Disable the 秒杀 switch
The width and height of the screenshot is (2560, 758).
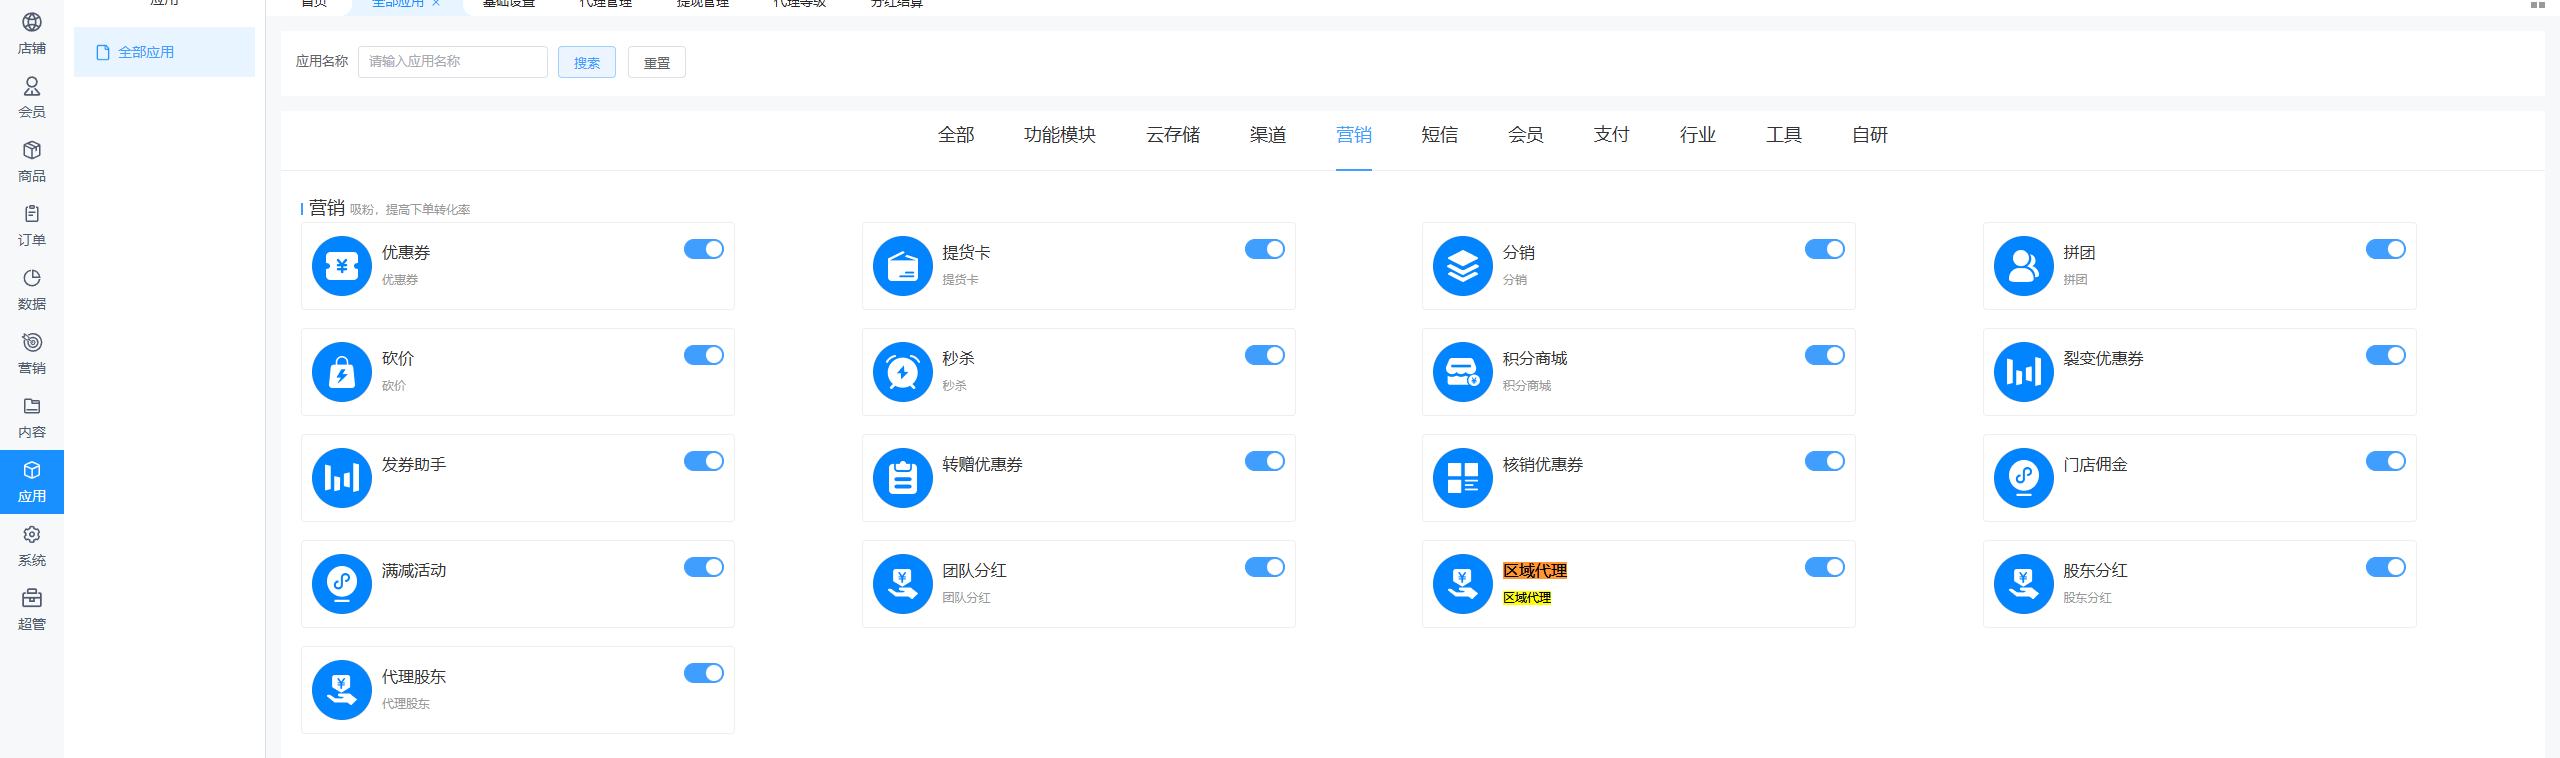pos(1265,355)
